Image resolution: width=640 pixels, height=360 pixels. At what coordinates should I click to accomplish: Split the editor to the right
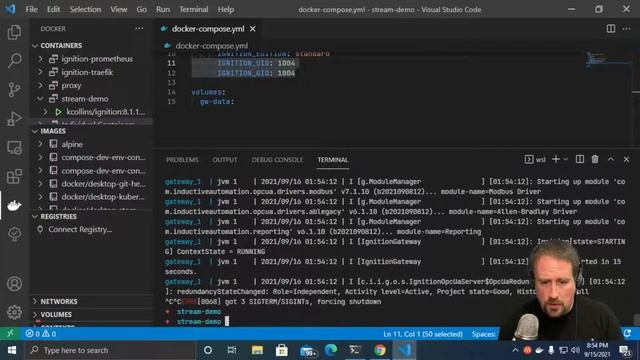pos(611,29)
